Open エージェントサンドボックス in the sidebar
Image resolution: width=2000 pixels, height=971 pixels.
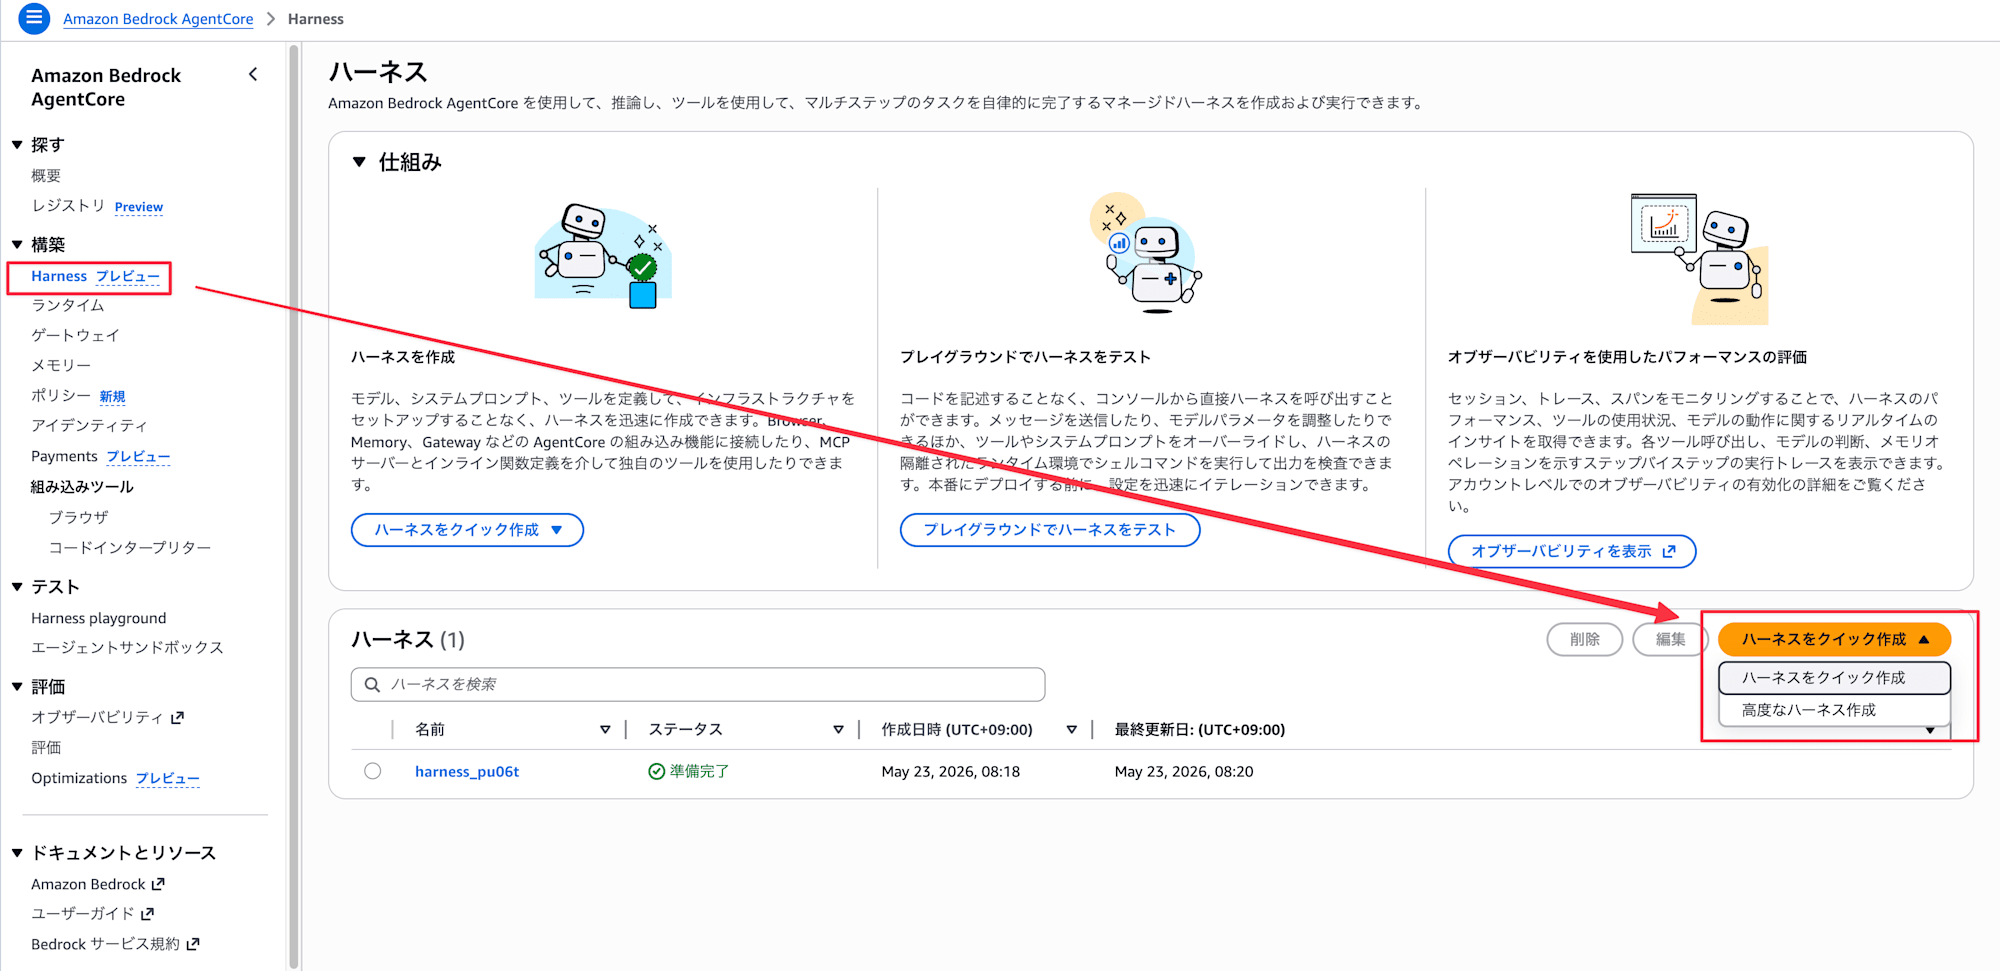click(127, 647)
